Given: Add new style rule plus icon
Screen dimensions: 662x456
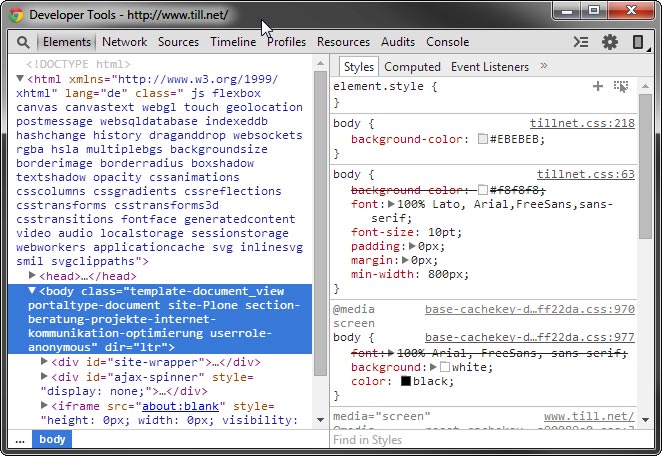Looking at the screenshot, I should [598, 87].
